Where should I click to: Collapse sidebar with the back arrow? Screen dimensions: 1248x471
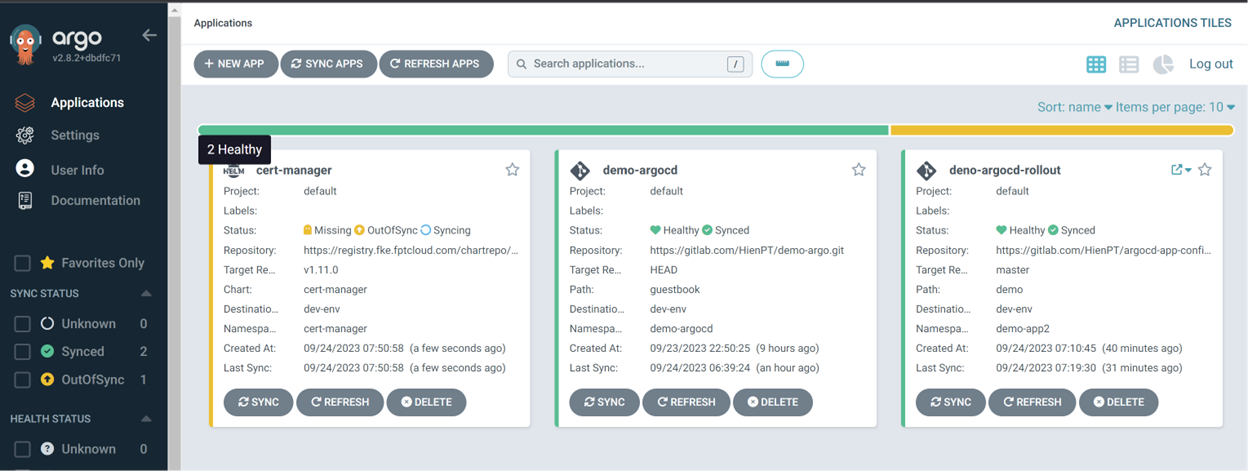coord(149,36)
